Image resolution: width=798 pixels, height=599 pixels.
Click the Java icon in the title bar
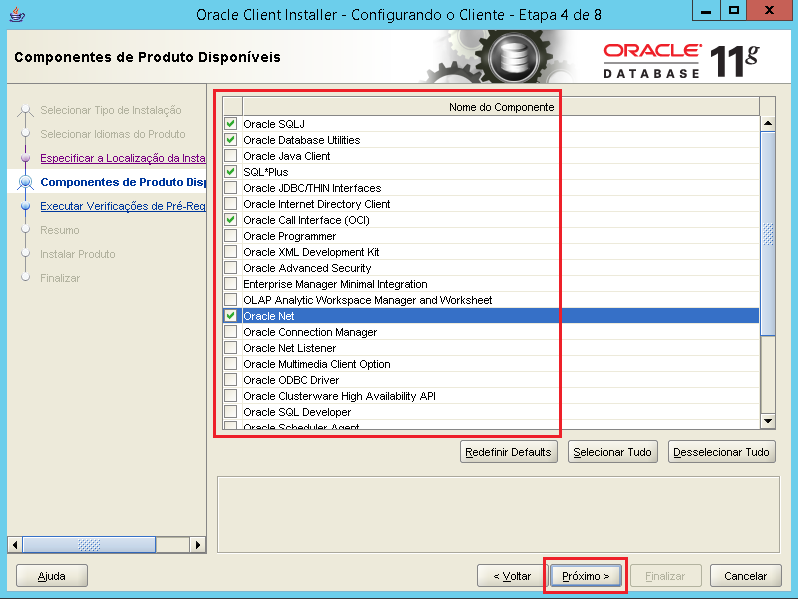coord(17,15)
